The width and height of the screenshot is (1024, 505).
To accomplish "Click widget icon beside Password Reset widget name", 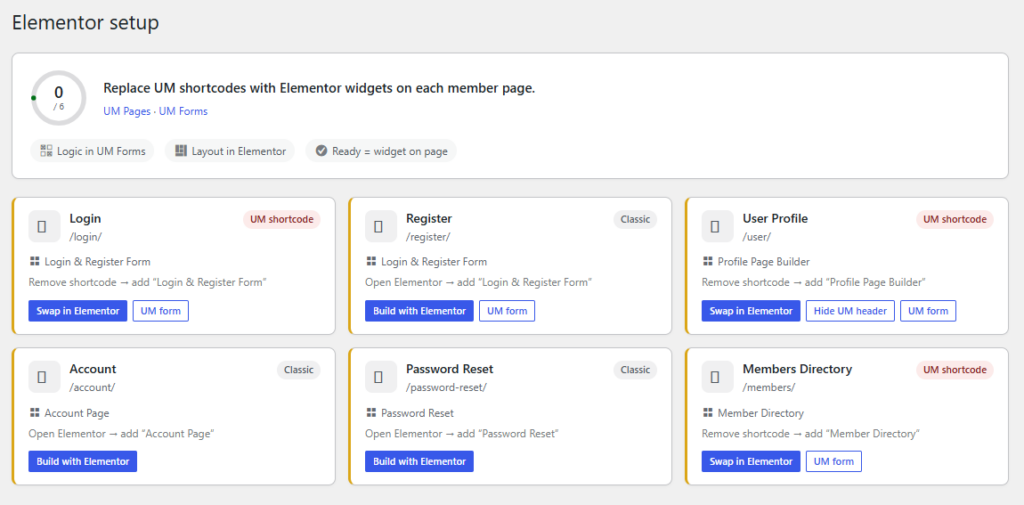I will pos(371,413).
